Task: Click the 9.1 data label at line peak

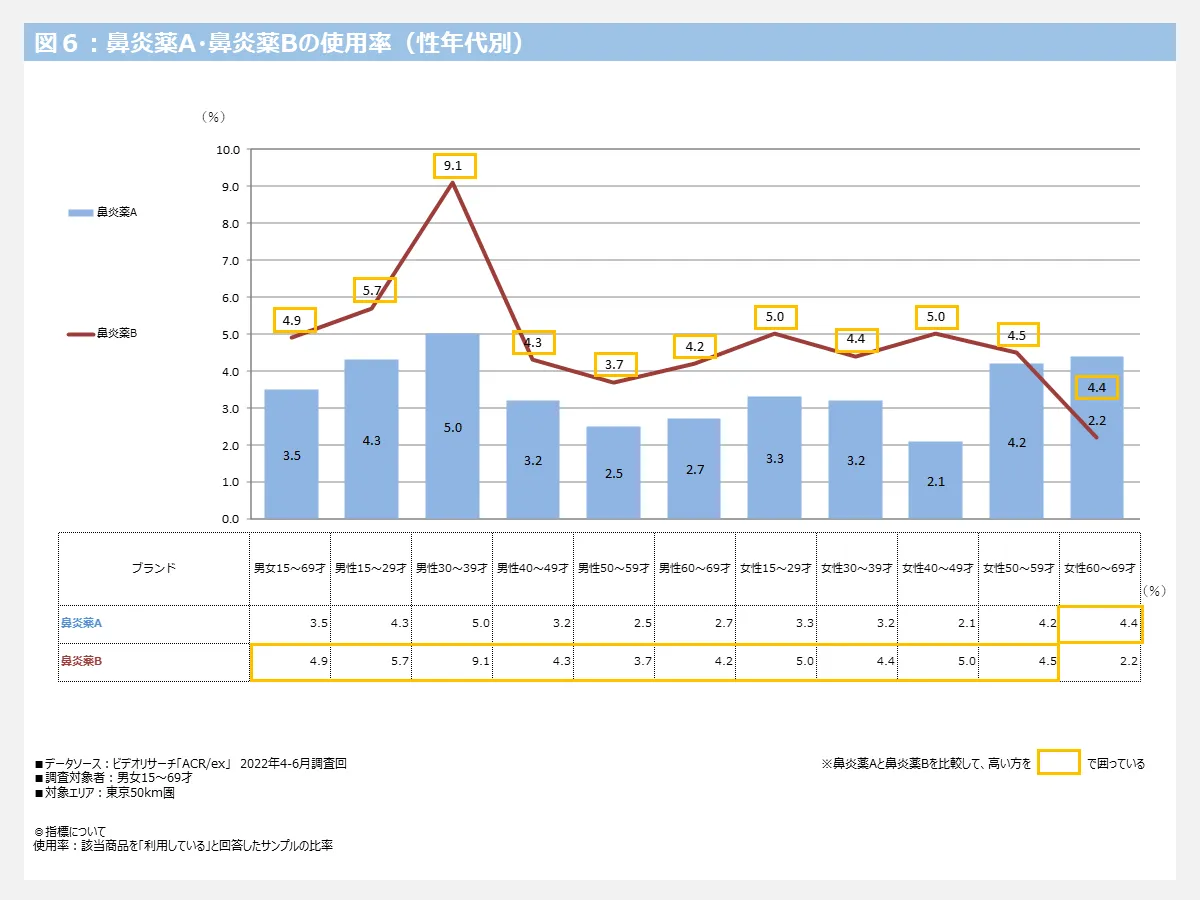Action: pos(454,166)
